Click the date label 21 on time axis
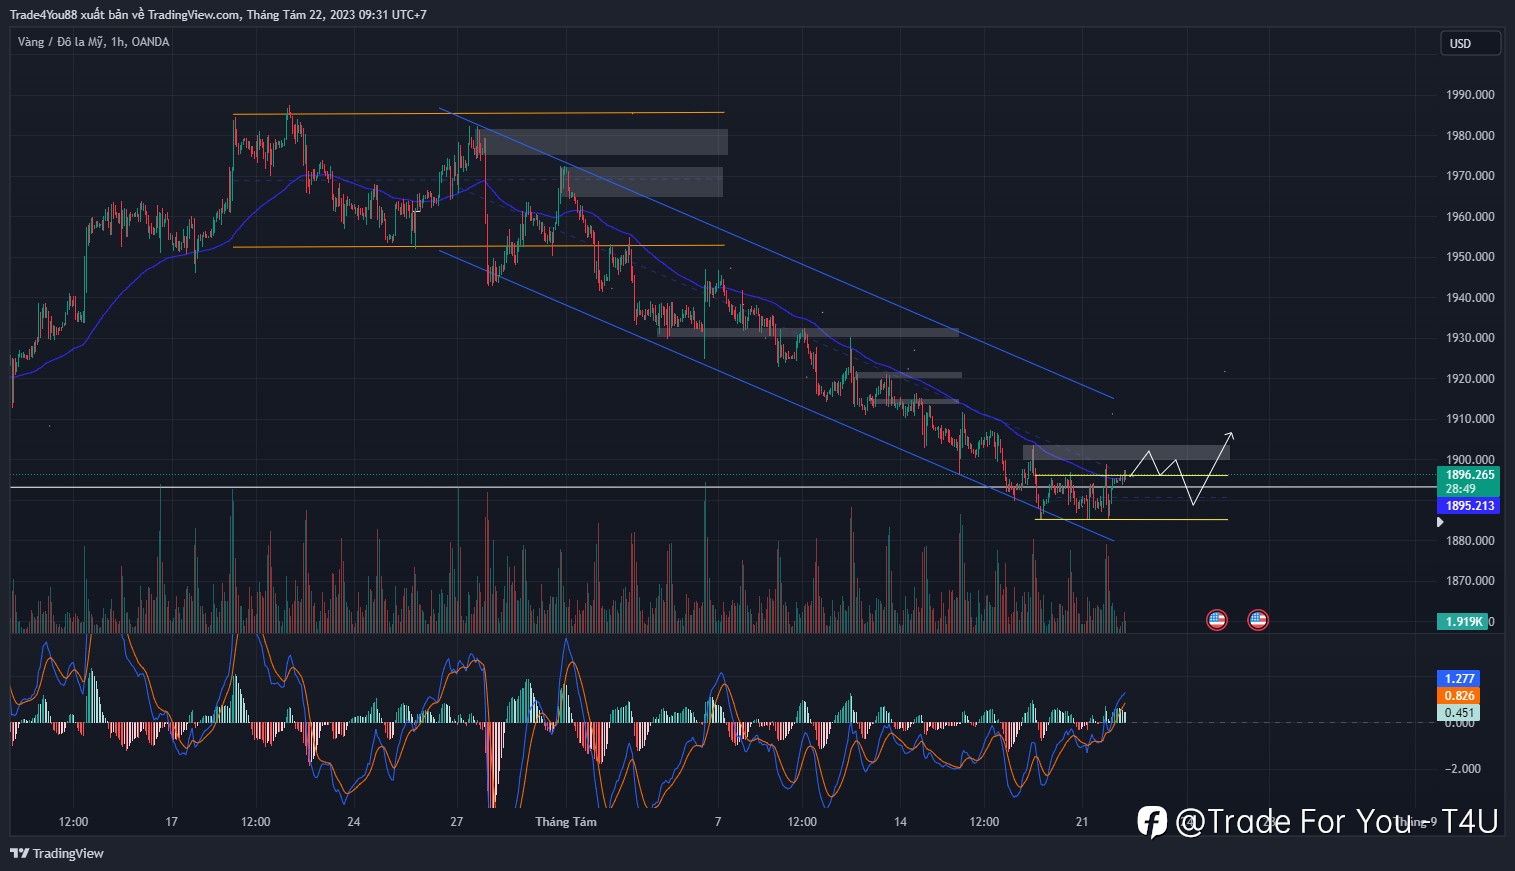This screenshot has height=871, width=1515. tap(1082, 822)
